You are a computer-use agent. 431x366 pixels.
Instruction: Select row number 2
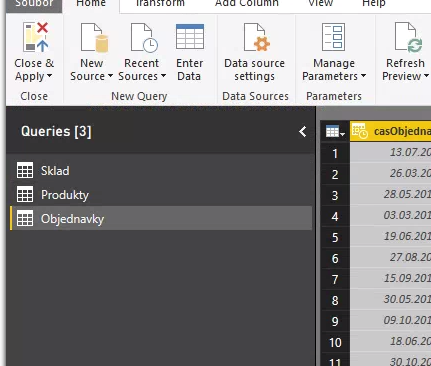[x=335, y=175]
